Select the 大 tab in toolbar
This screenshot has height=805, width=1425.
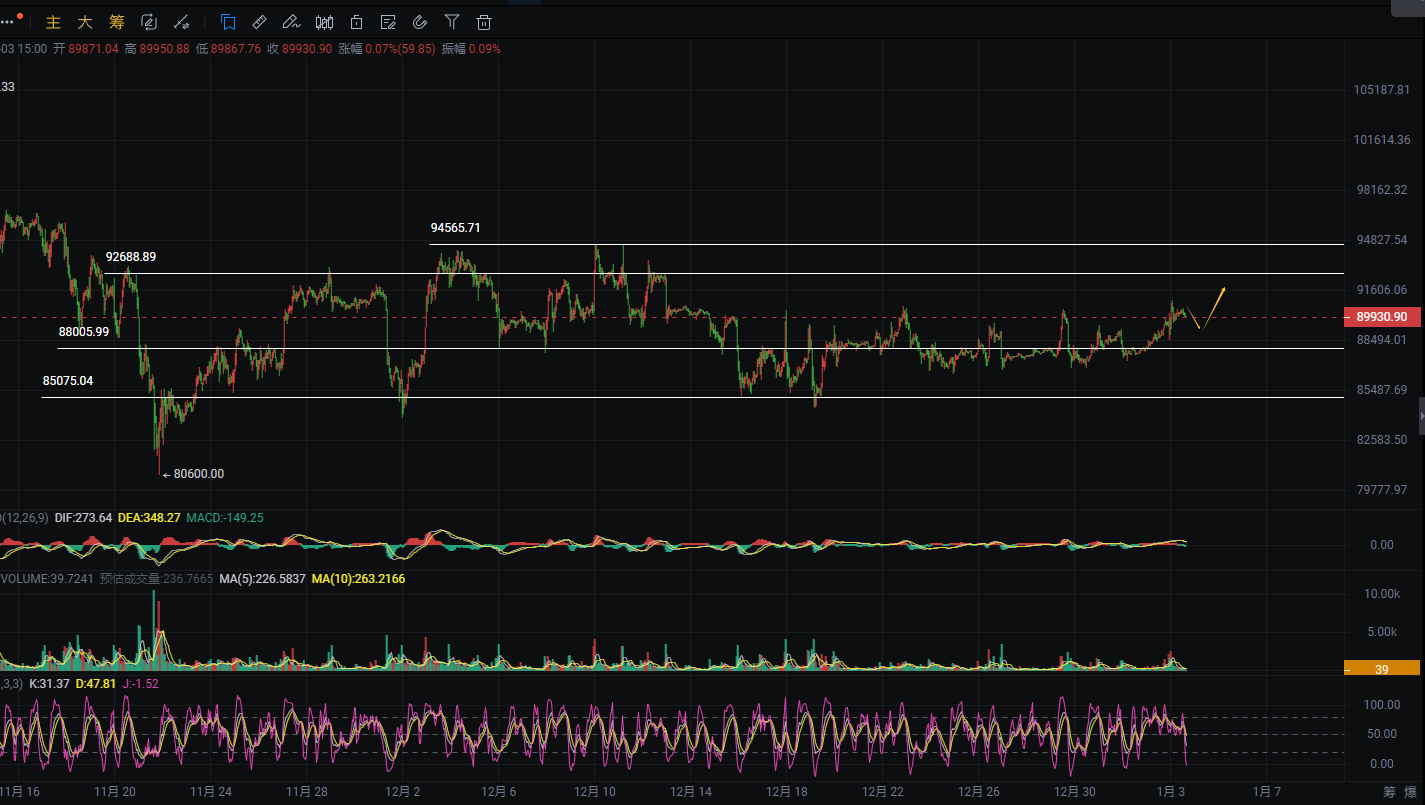(85, 22)
